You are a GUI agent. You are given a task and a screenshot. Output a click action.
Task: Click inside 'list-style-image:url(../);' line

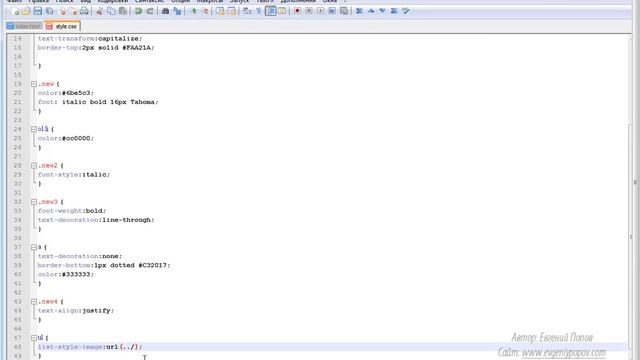[x=90, y=347]
